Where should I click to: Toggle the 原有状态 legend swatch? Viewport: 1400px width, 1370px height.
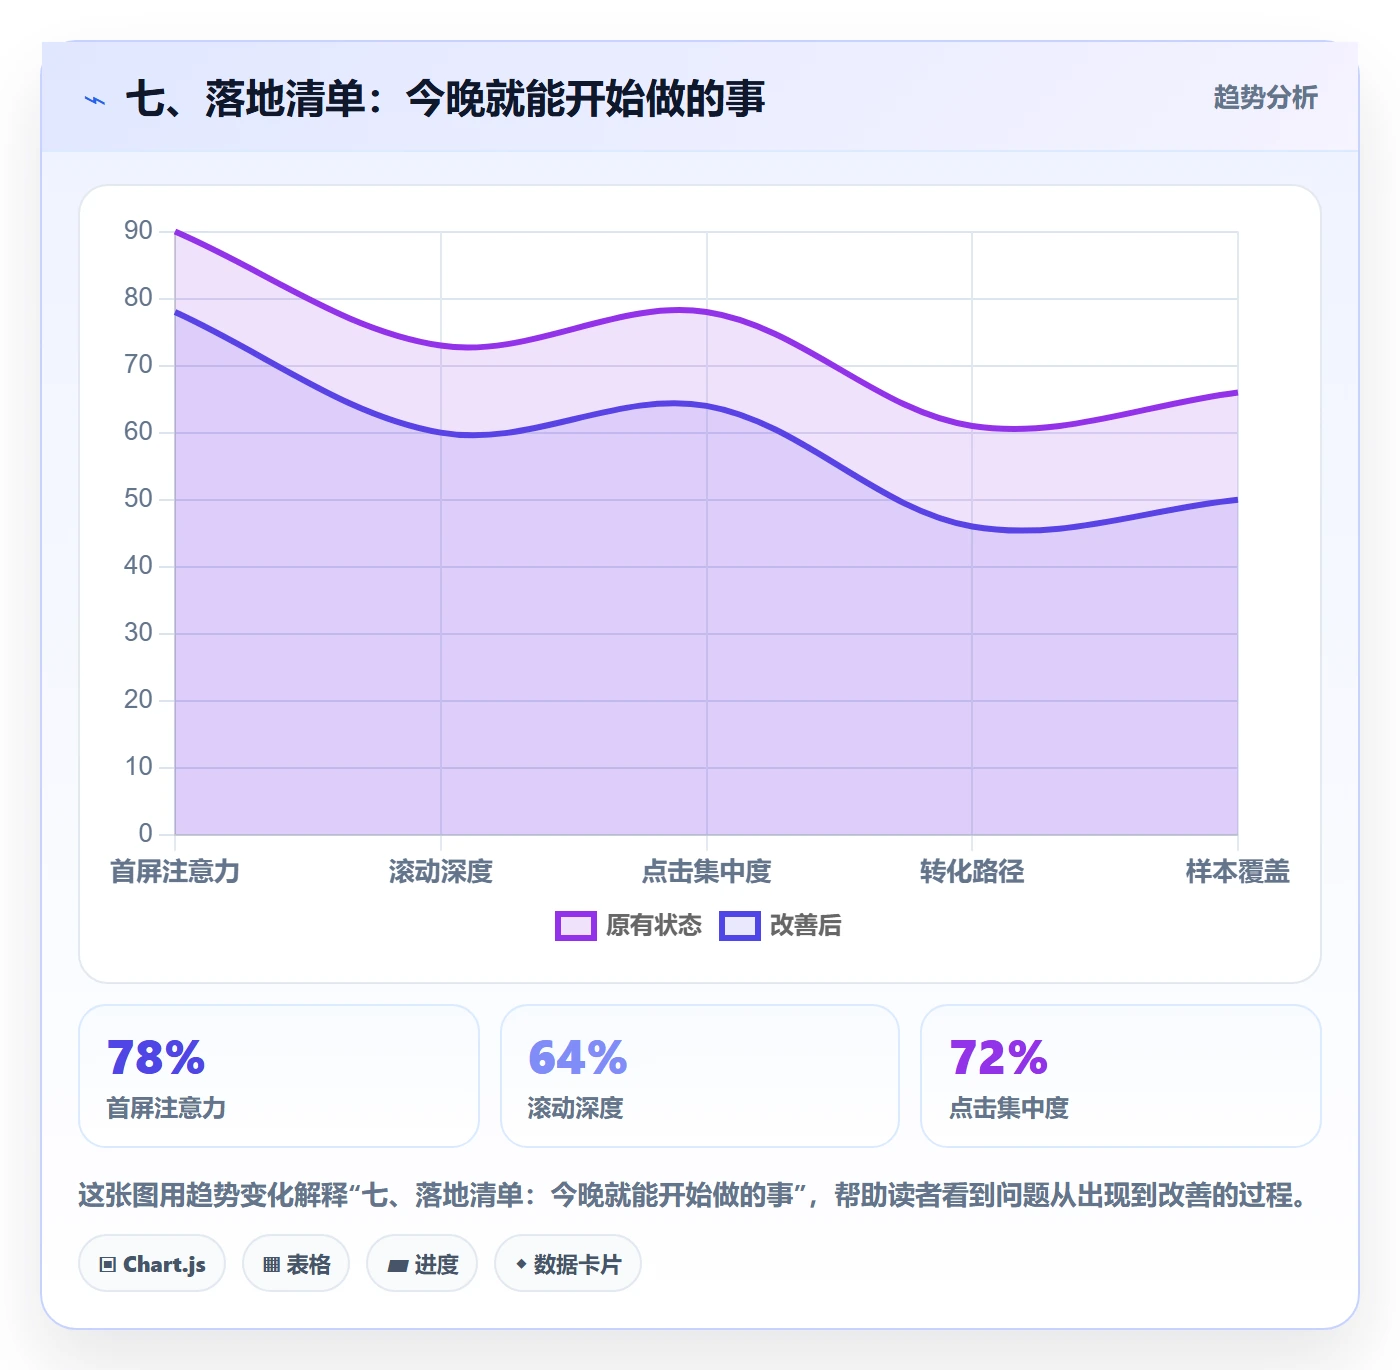click(576, 926)
